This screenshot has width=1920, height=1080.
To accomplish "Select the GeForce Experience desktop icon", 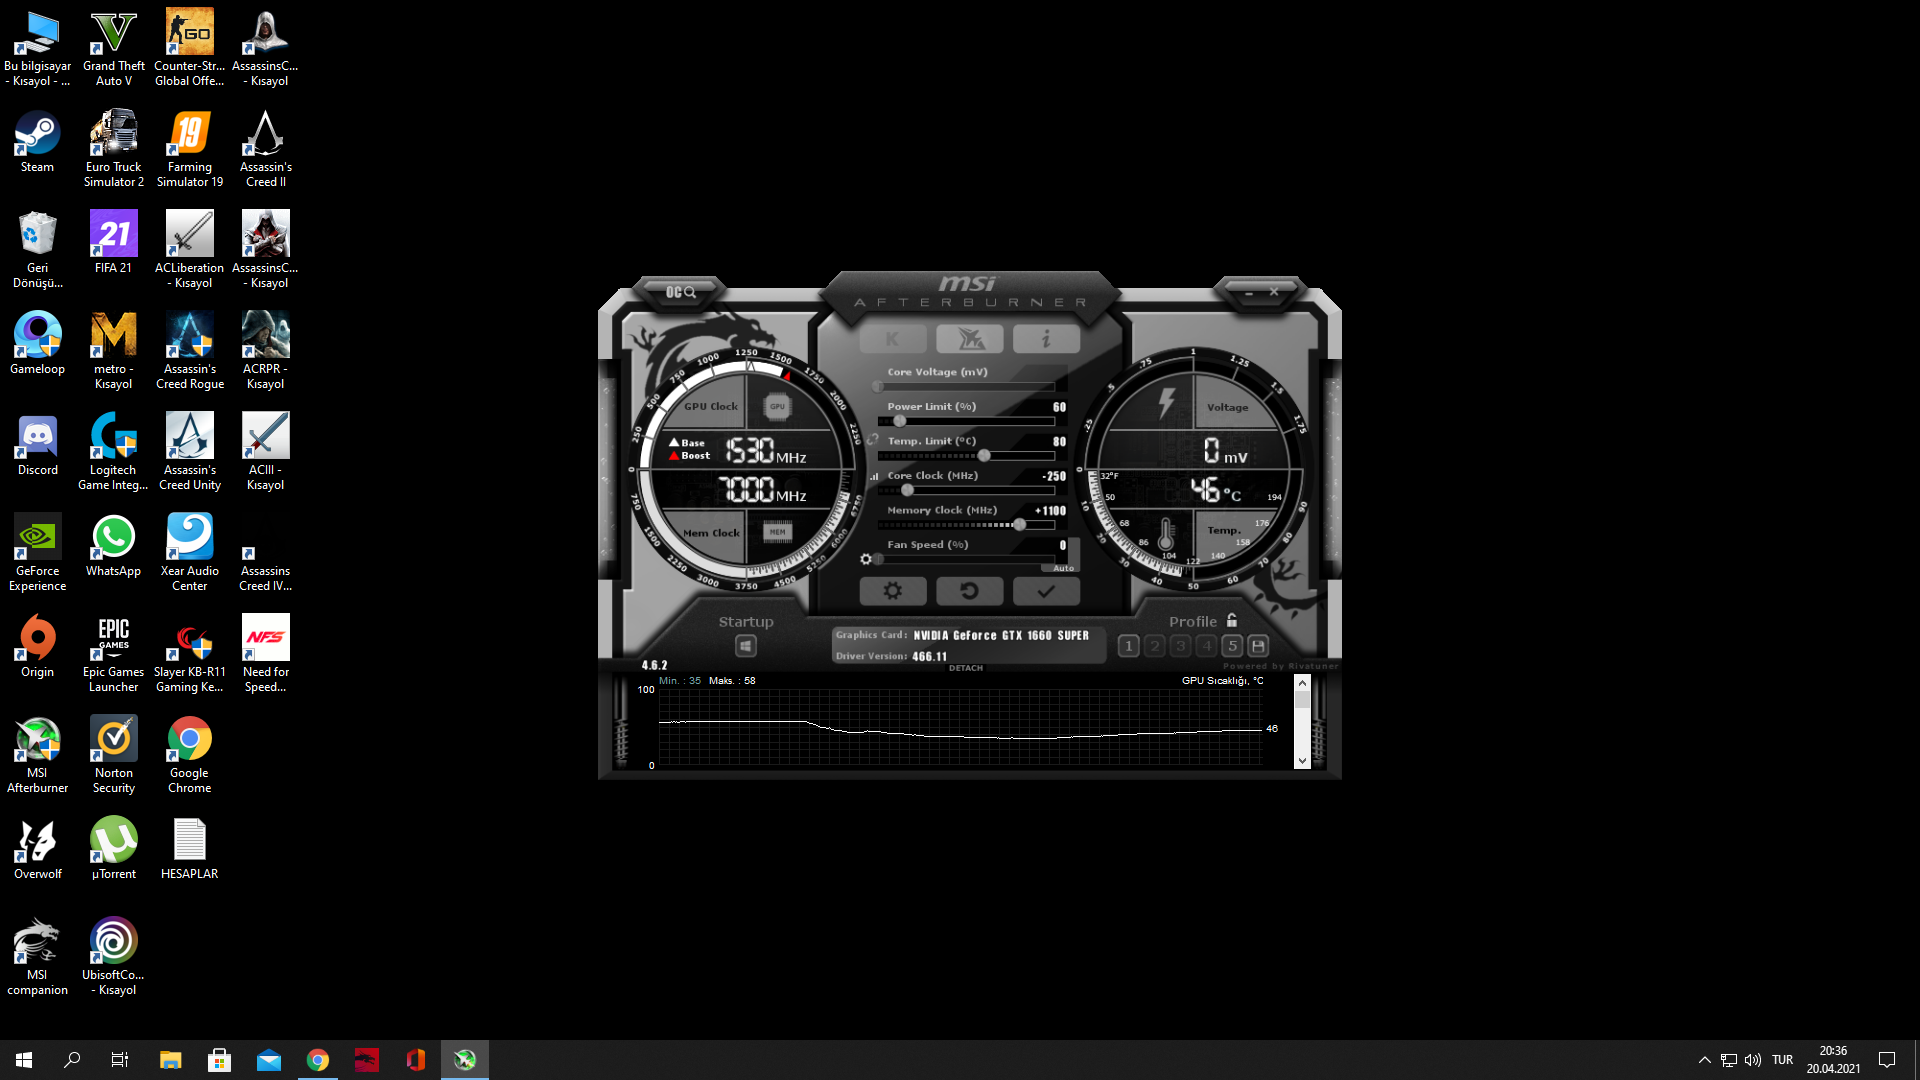I will [37, 553].
